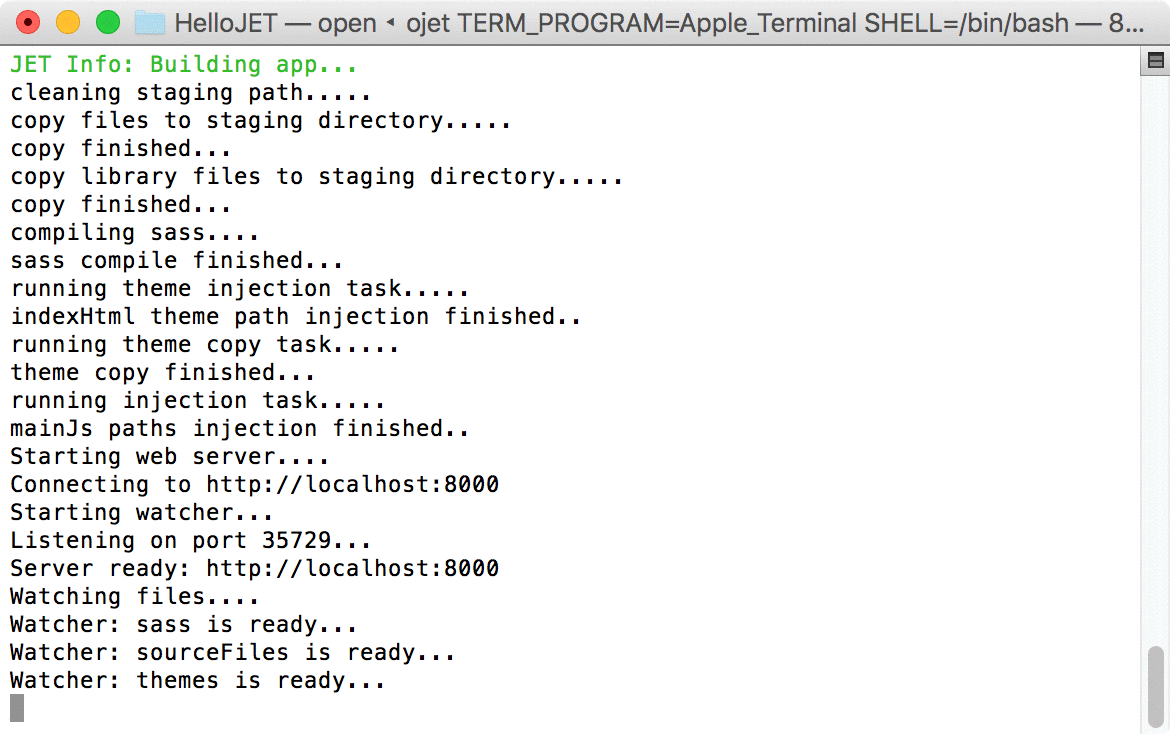Click the green zoom window button
1170x734 pixels.
click(108, 22)
